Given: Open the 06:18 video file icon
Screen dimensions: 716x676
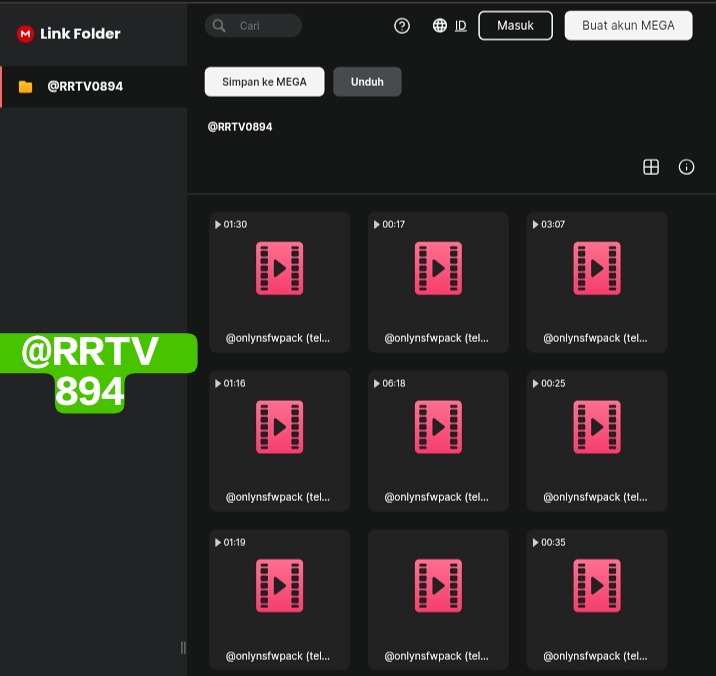Looking at the screenshot, I should (x=438, y=427).
